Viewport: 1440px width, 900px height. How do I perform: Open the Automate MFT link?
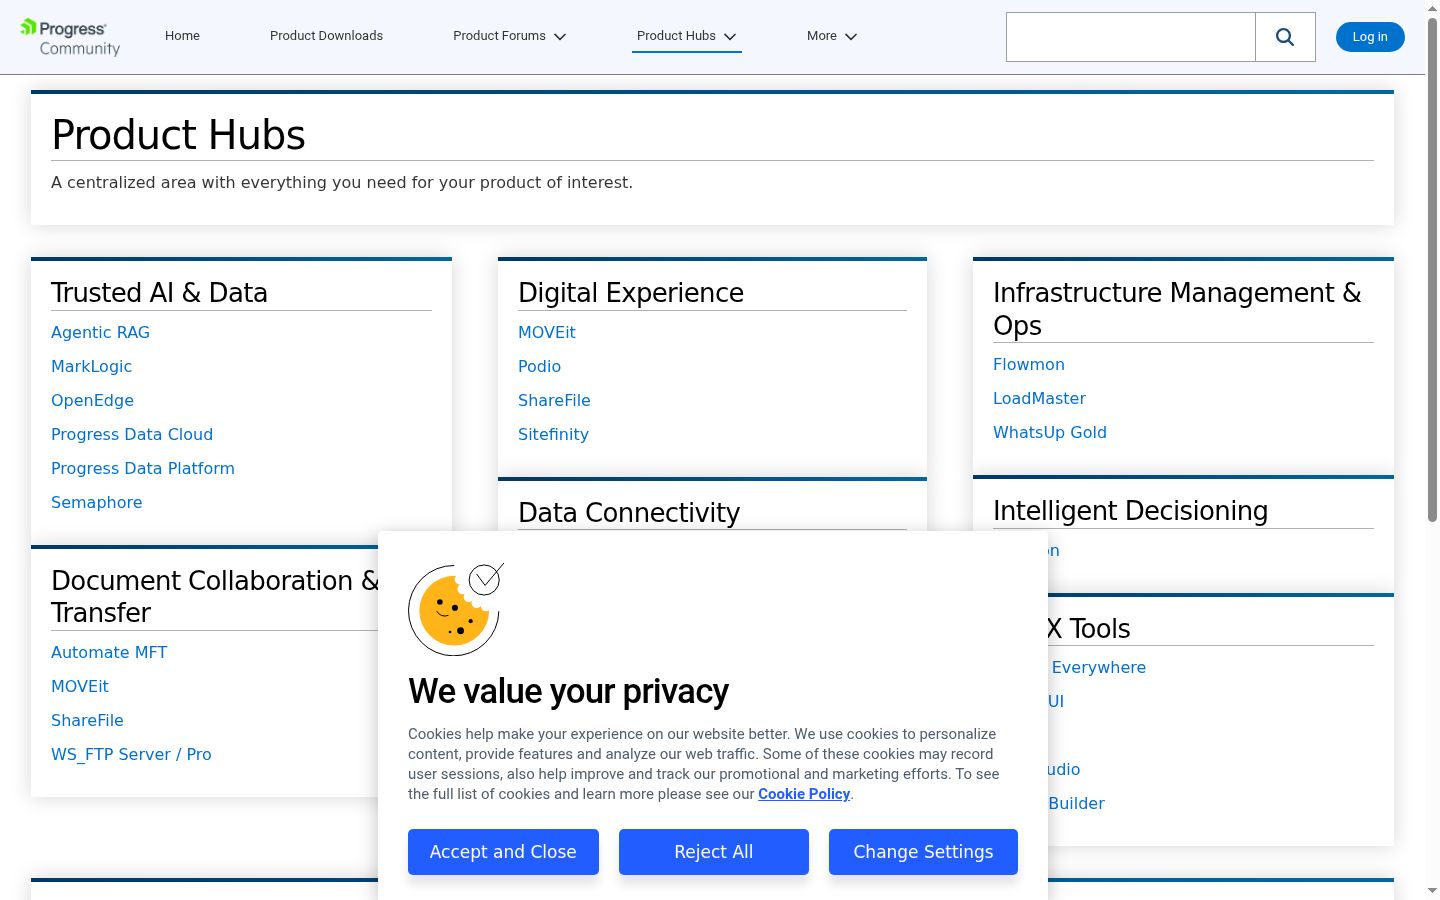pyautogui.click(x=109, y=652)
